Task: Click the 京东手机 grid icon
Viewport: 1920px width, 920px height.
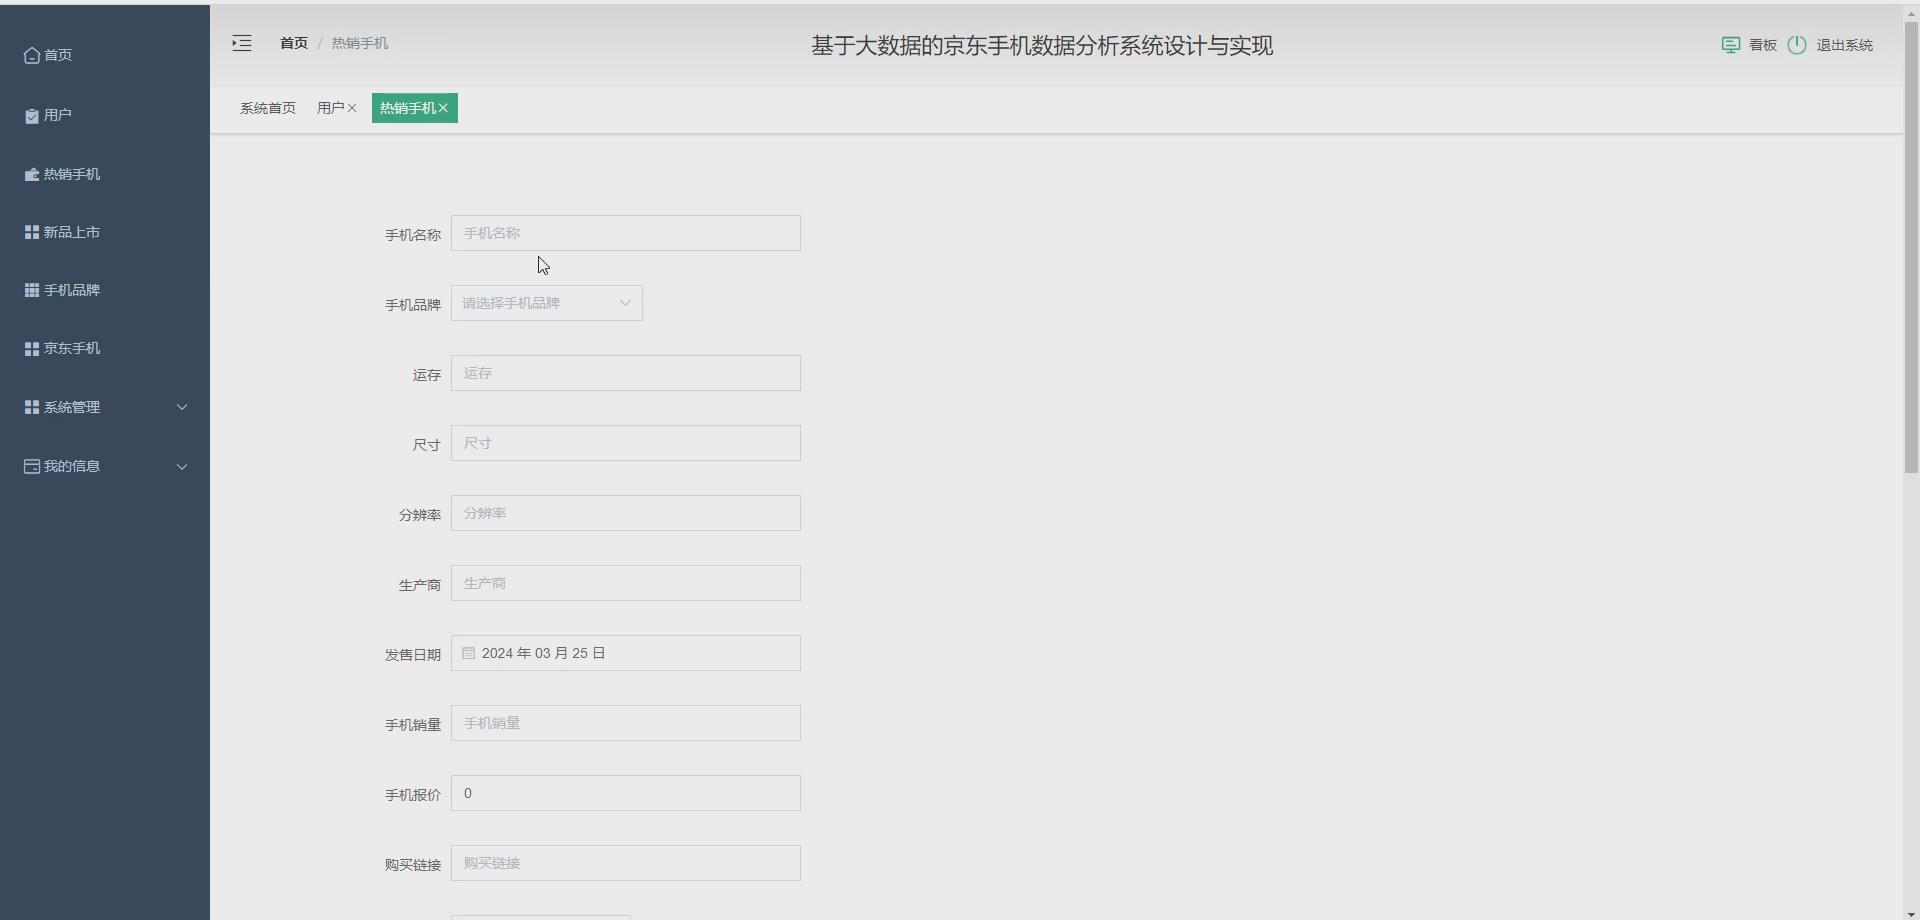Action: point(32,348)
